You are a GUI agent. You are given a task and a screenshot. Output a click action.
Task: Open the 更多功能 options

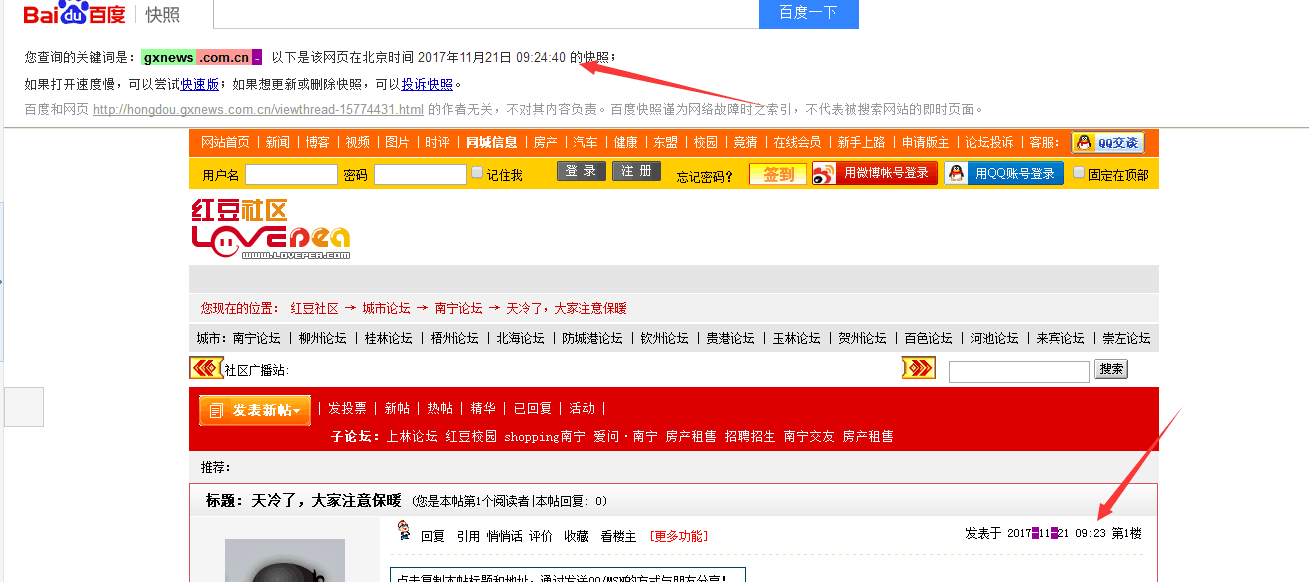(x=680, y=536)
